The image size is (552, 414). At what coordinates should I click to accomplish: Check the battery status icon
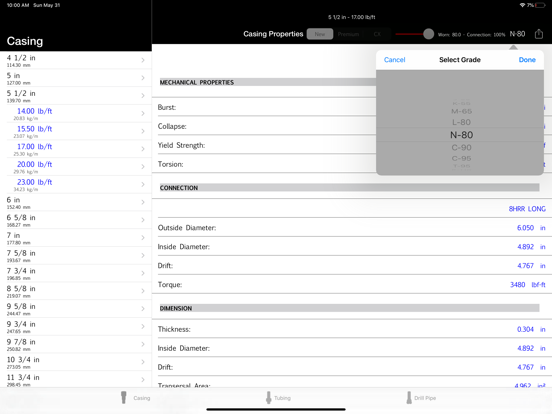point(540,5)
